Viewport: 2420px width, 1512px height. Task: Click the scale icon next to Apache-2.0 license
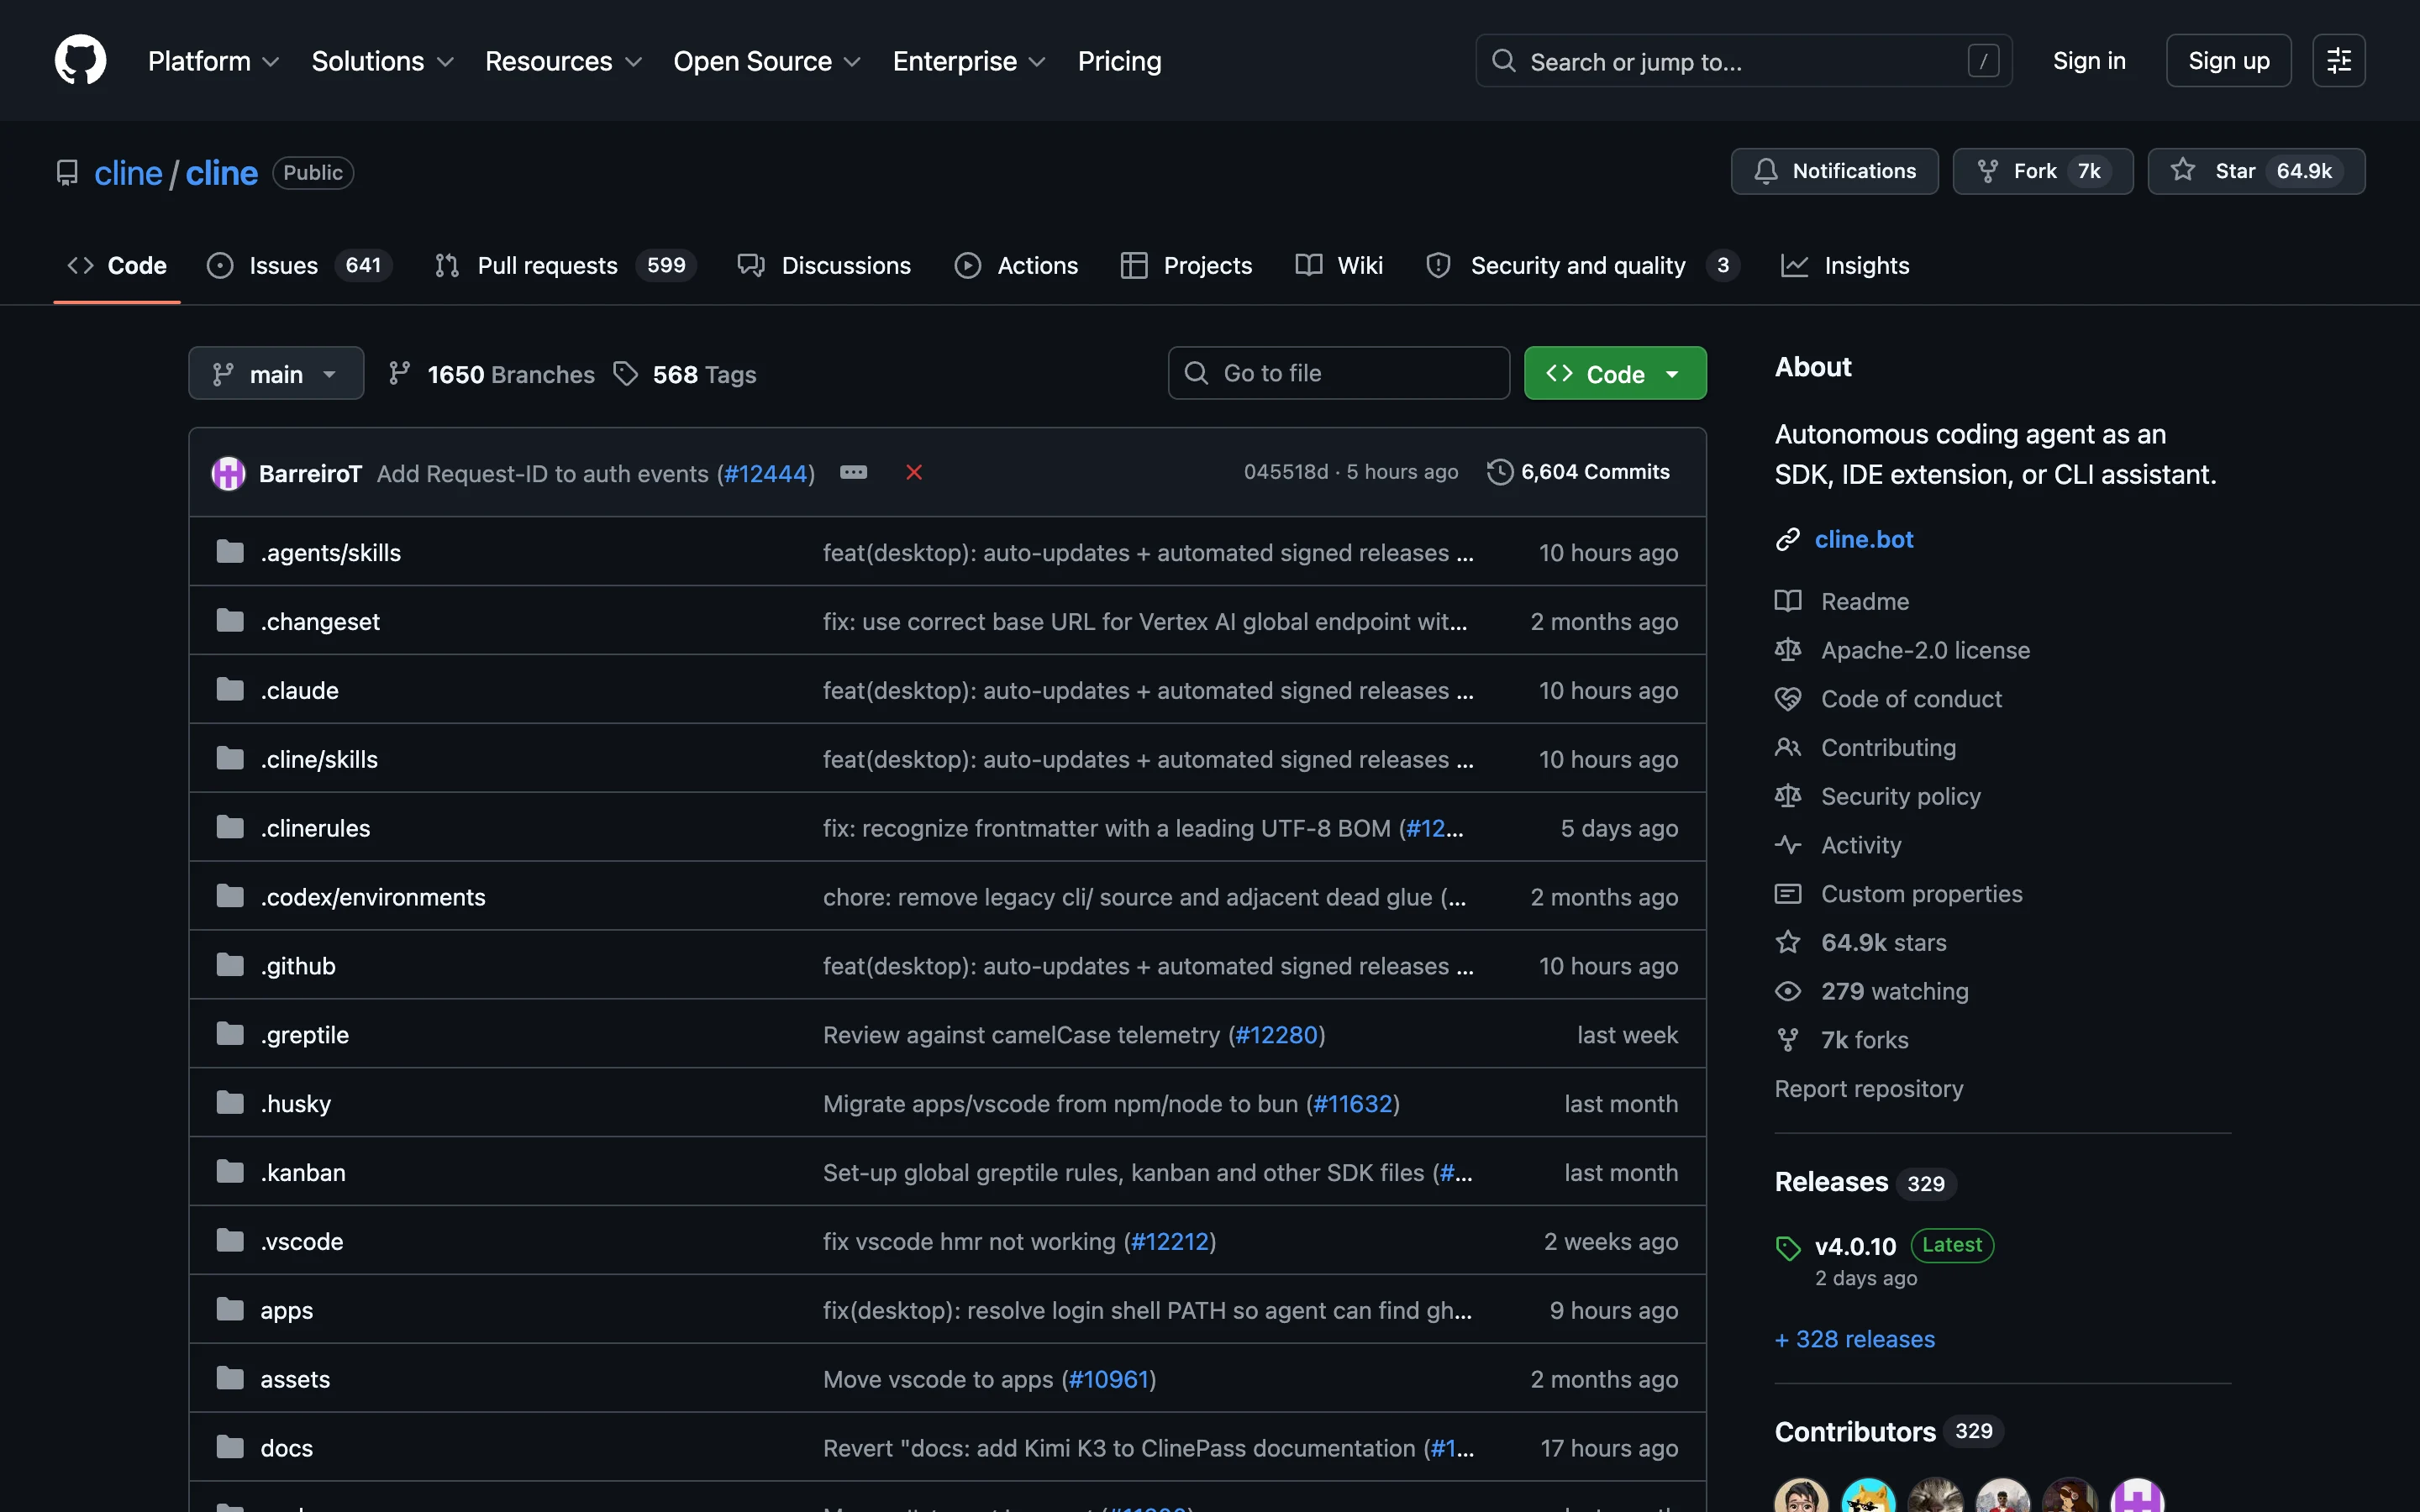point(1788,650)
